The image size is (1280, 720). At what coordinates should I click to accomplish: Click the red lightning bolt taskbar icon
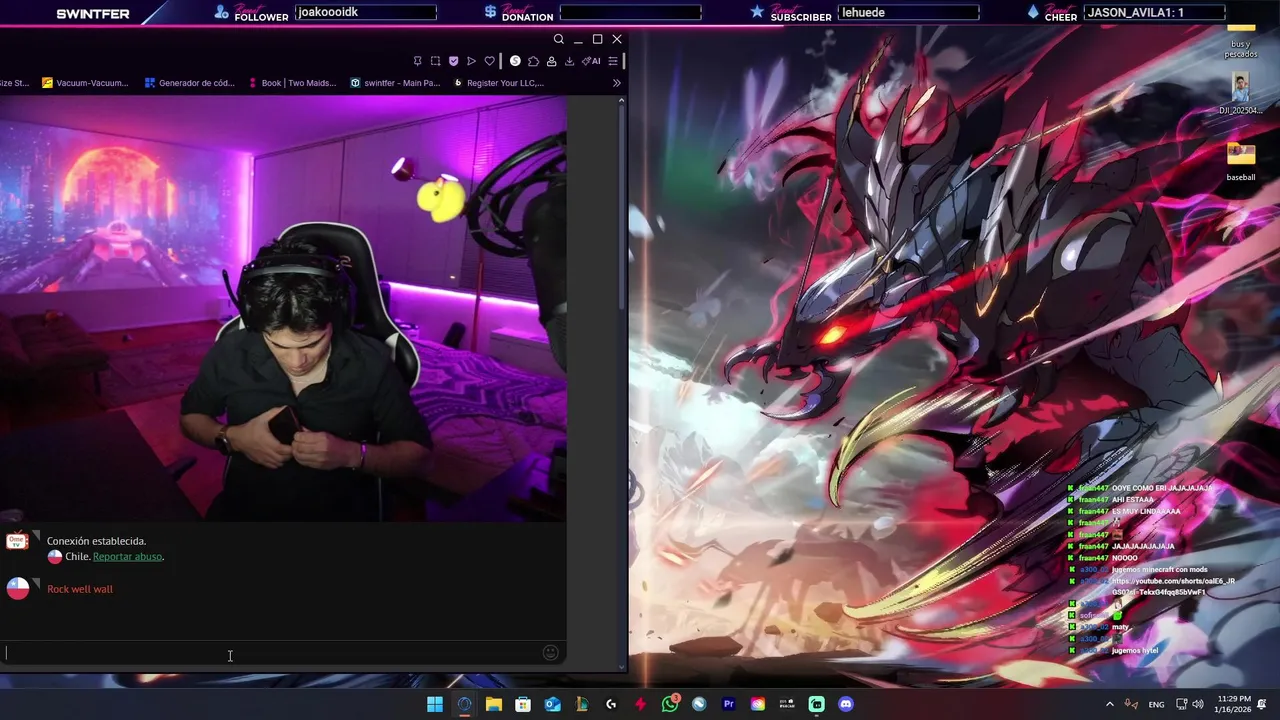coord(640,704)
